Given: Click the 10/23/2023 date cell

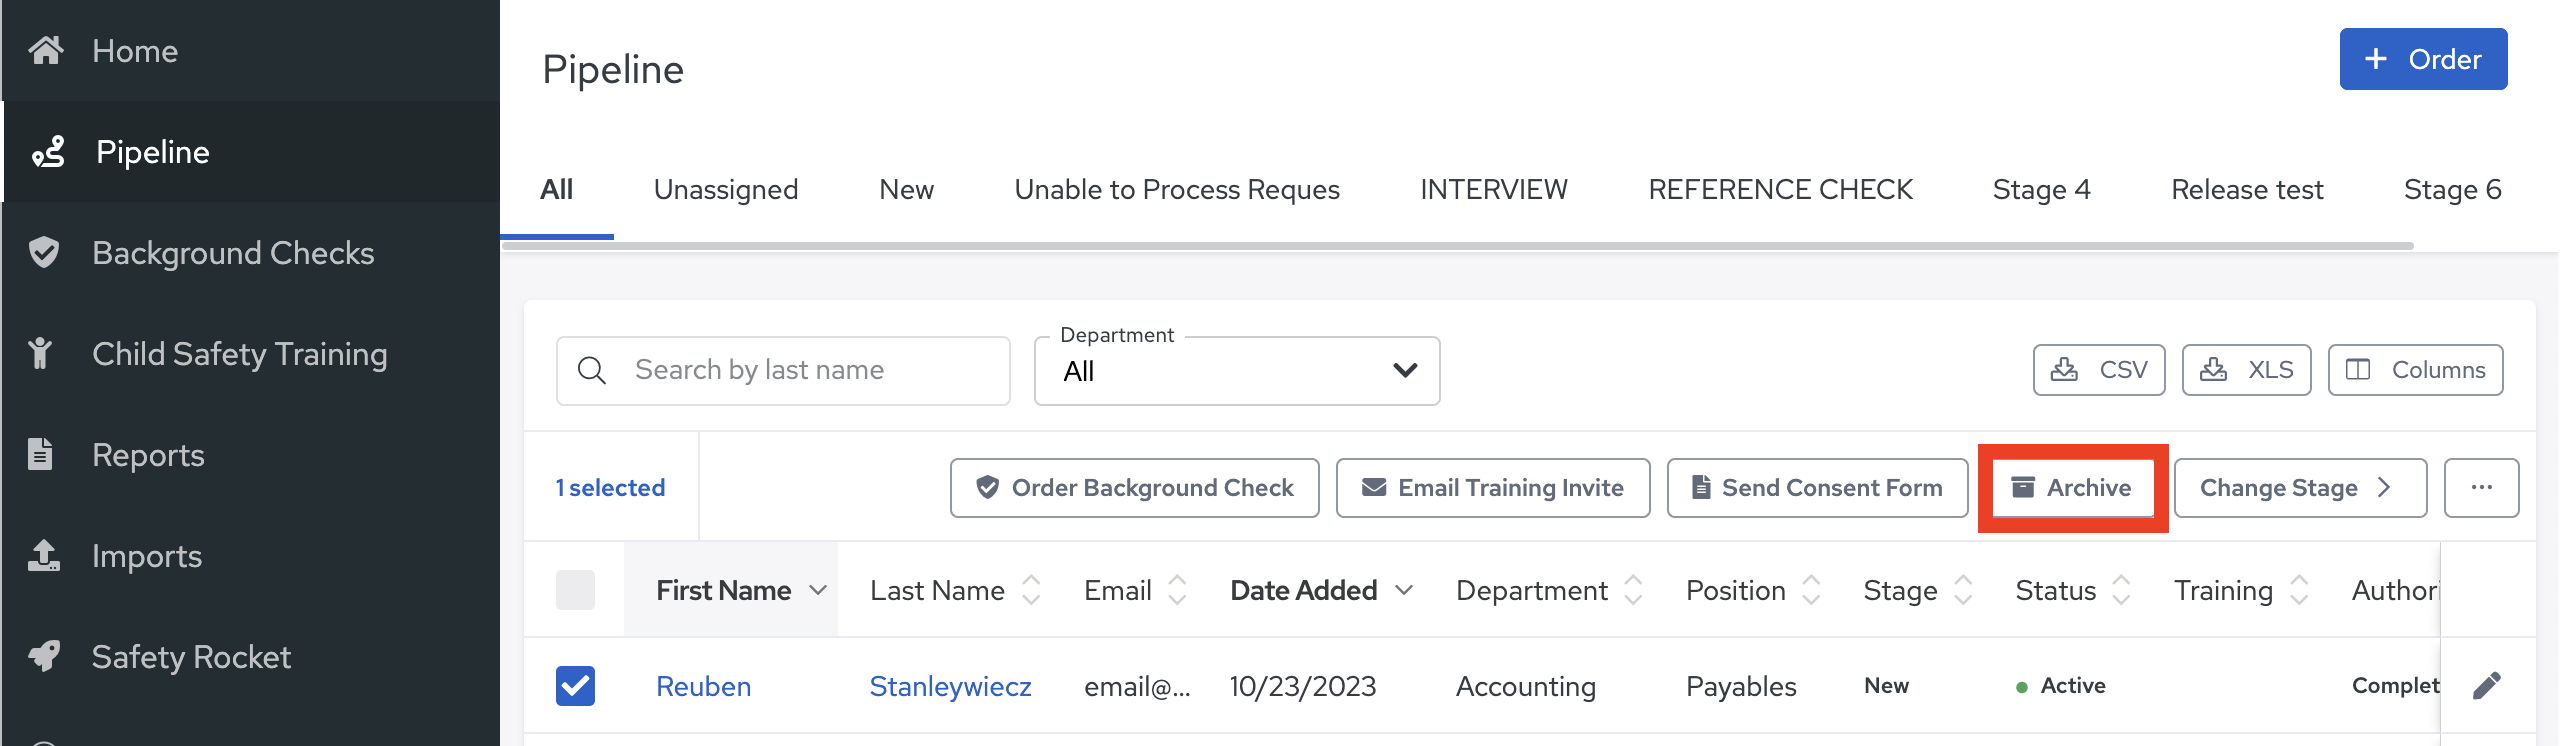Looking at the screenshot, I should pos(1302,686).
